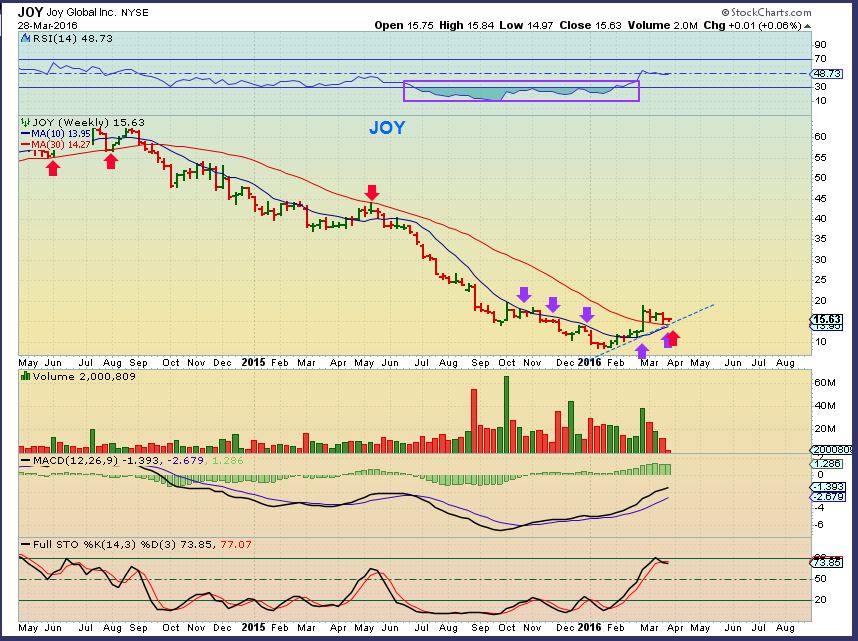Click the 48.73 RSI value tag on right axis
The height and width of the screenshot is (641, 858).
(x=827, y=73)
